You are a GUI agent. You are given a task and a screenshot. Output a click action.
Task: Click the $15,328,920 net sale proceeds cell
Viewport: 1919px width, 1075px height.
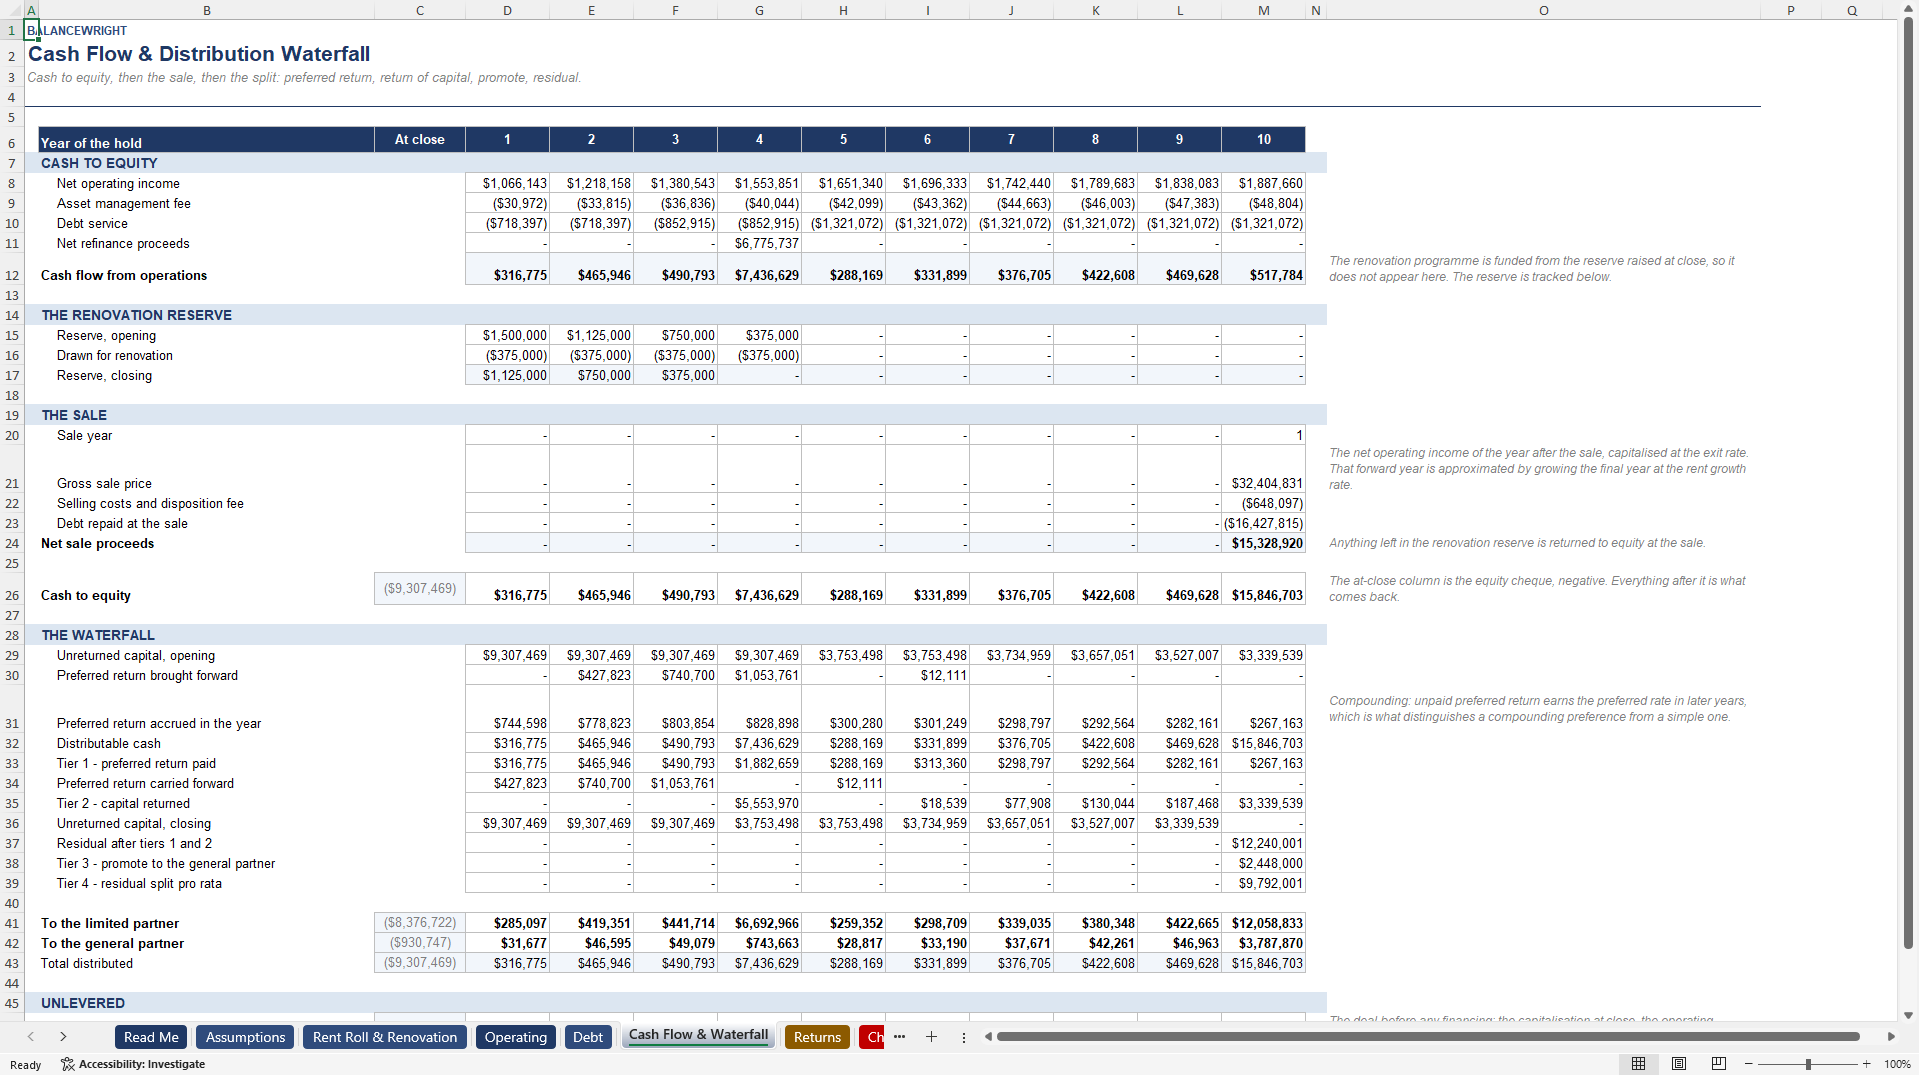1263,543
